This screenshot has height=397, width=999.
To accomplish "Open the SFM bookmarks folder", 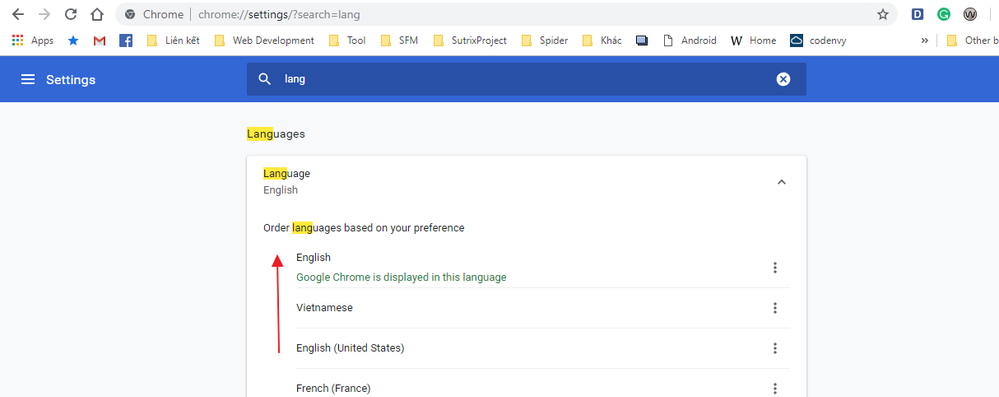I will (399, 40).
